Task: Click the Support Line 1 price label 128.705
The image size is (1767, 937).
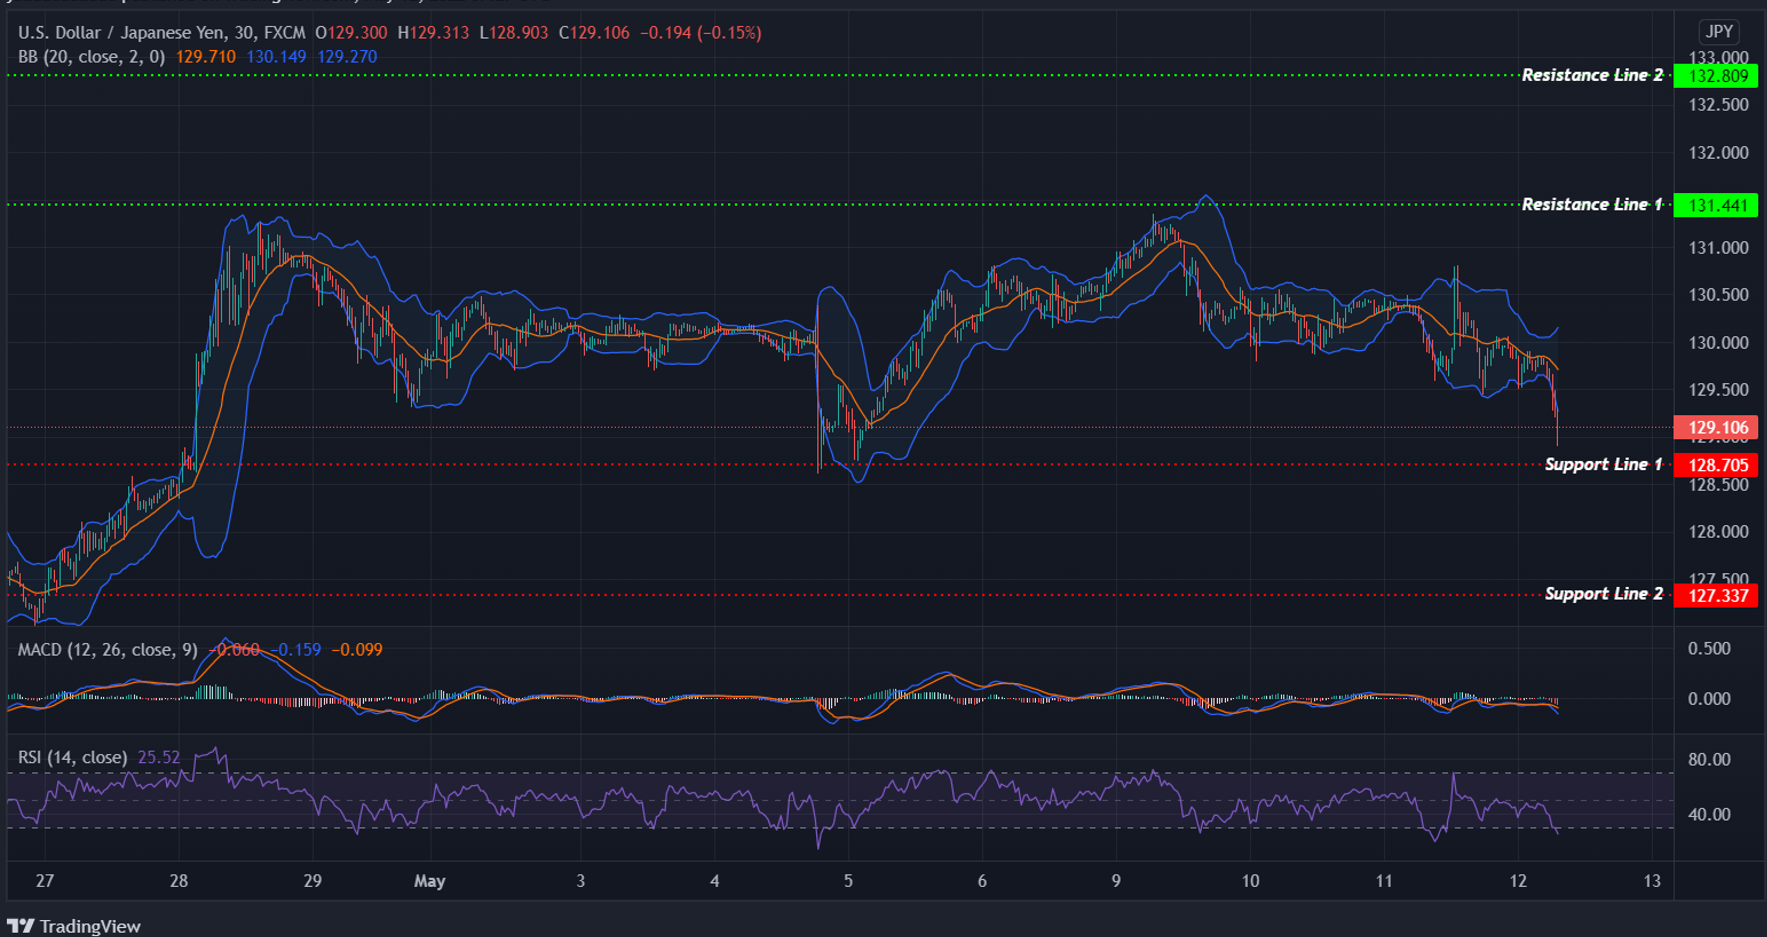Action: (x=1714, y=465)
